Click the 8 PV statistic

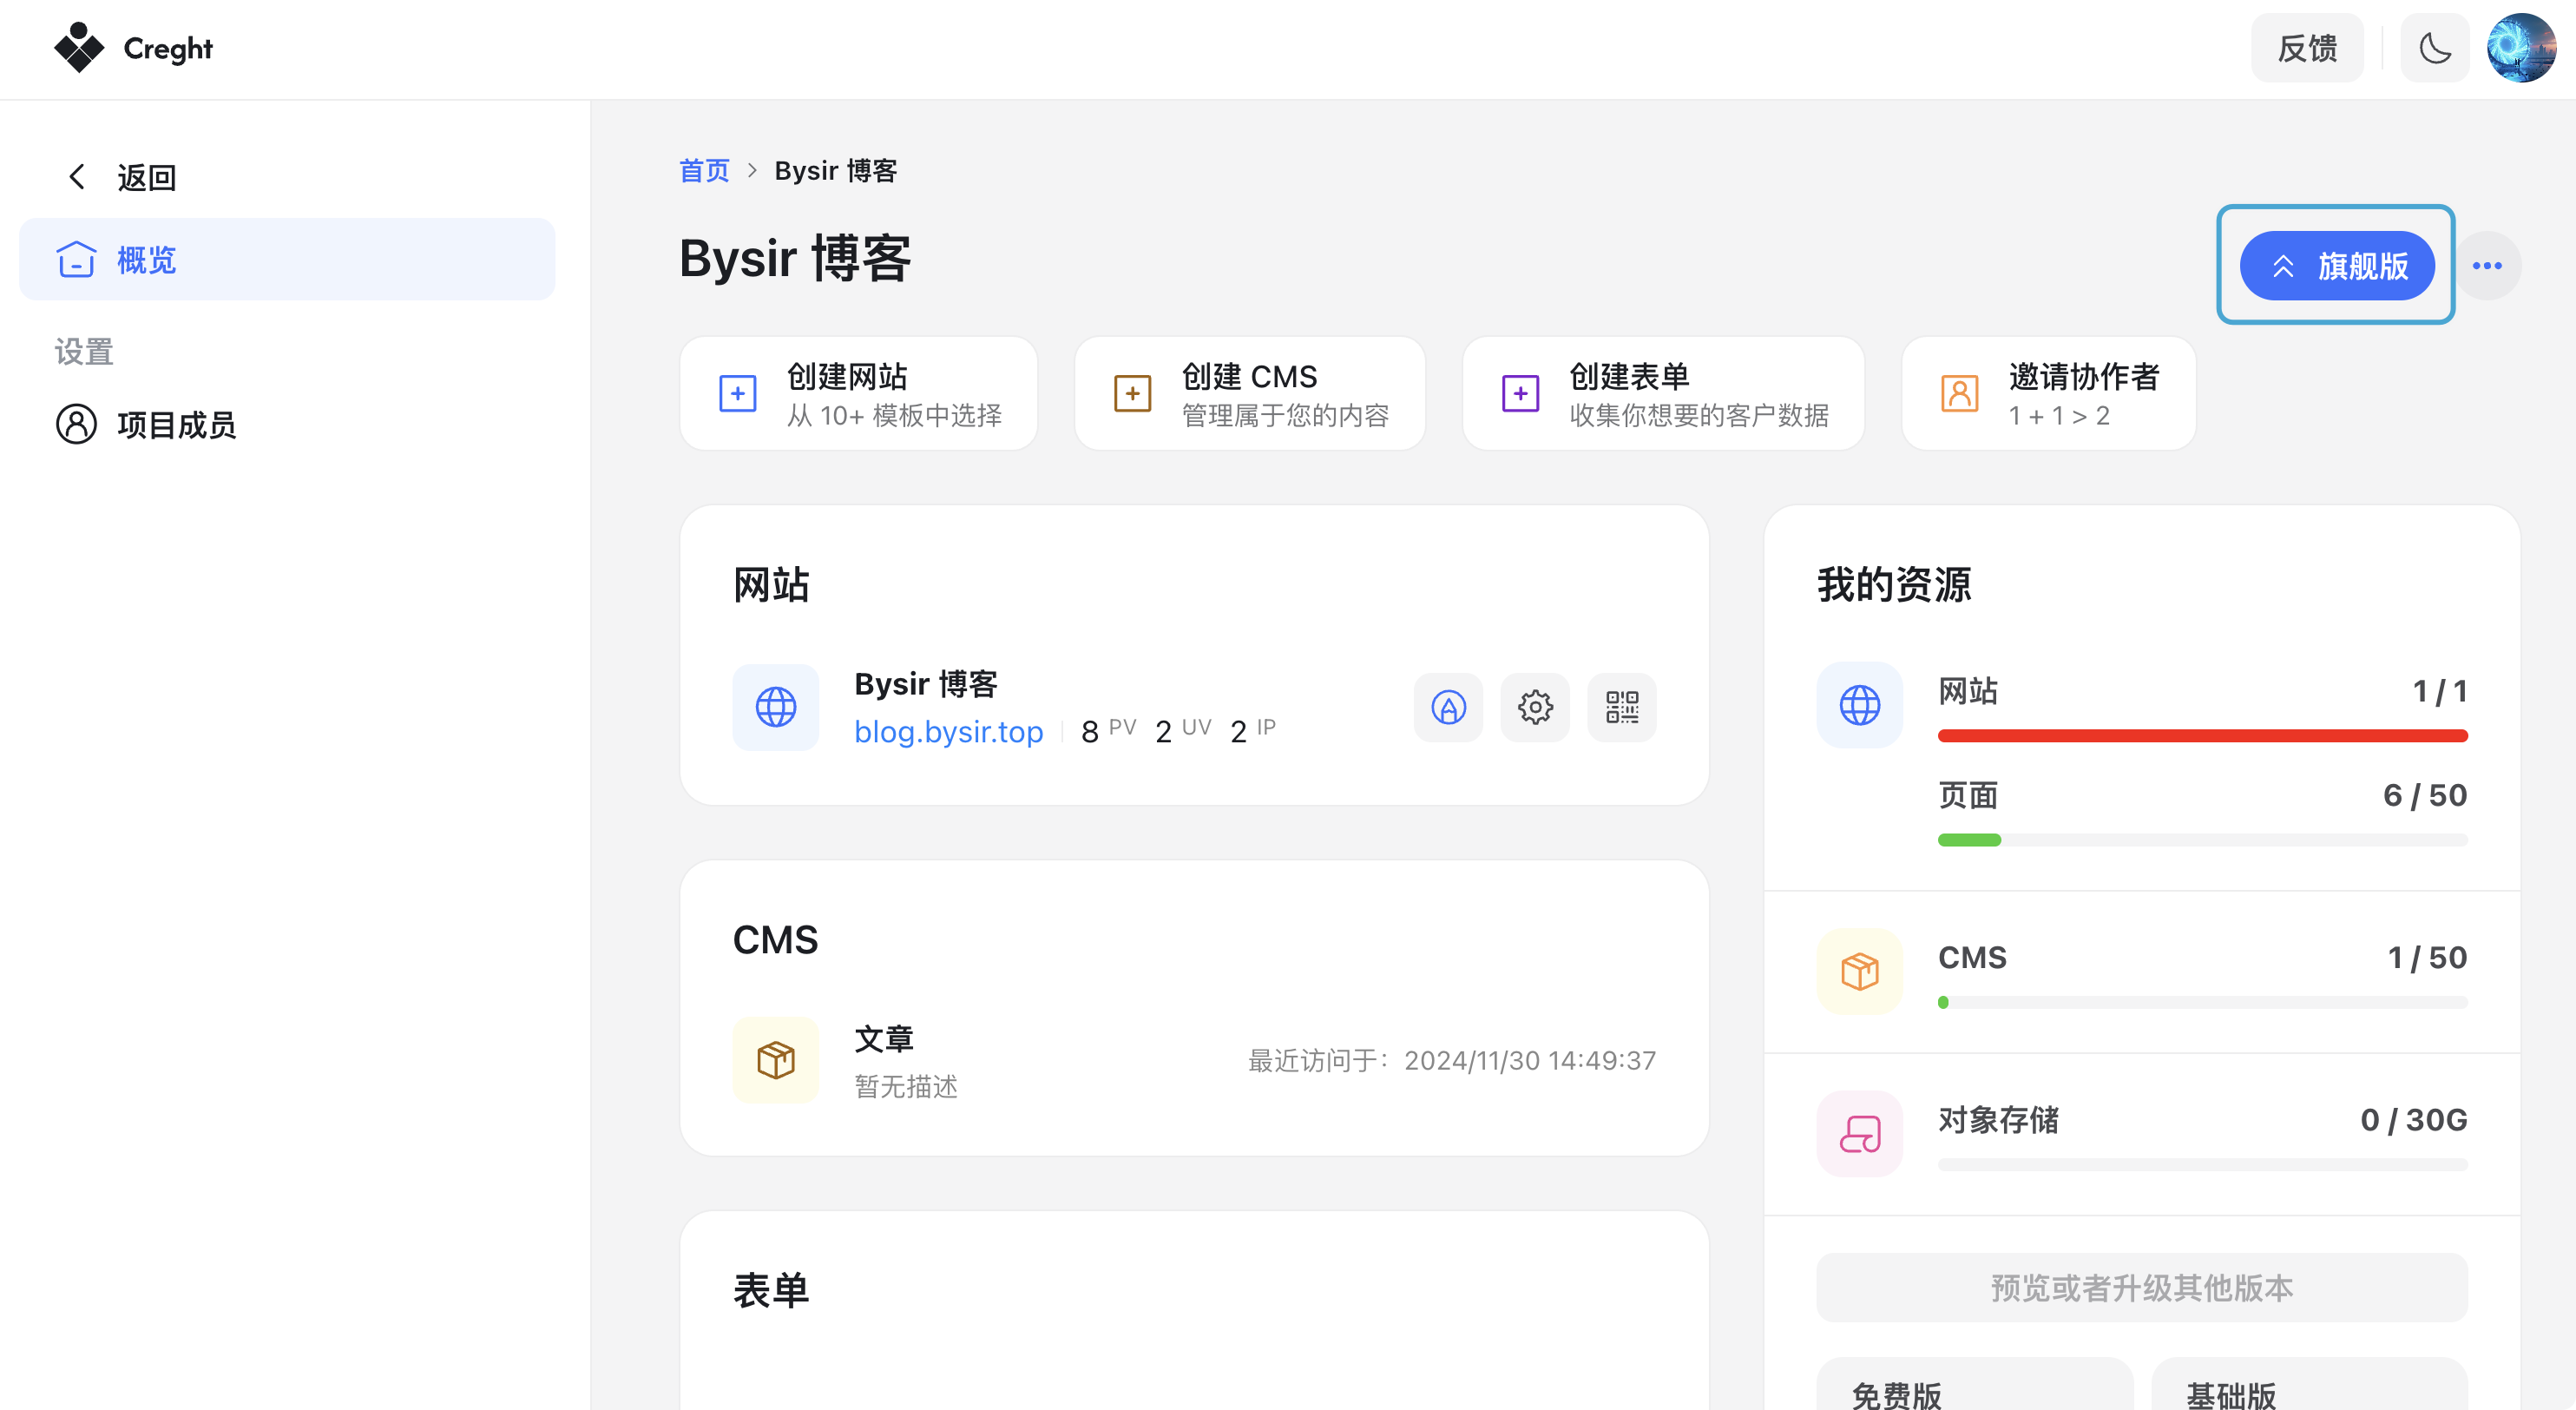point(1109,731)
